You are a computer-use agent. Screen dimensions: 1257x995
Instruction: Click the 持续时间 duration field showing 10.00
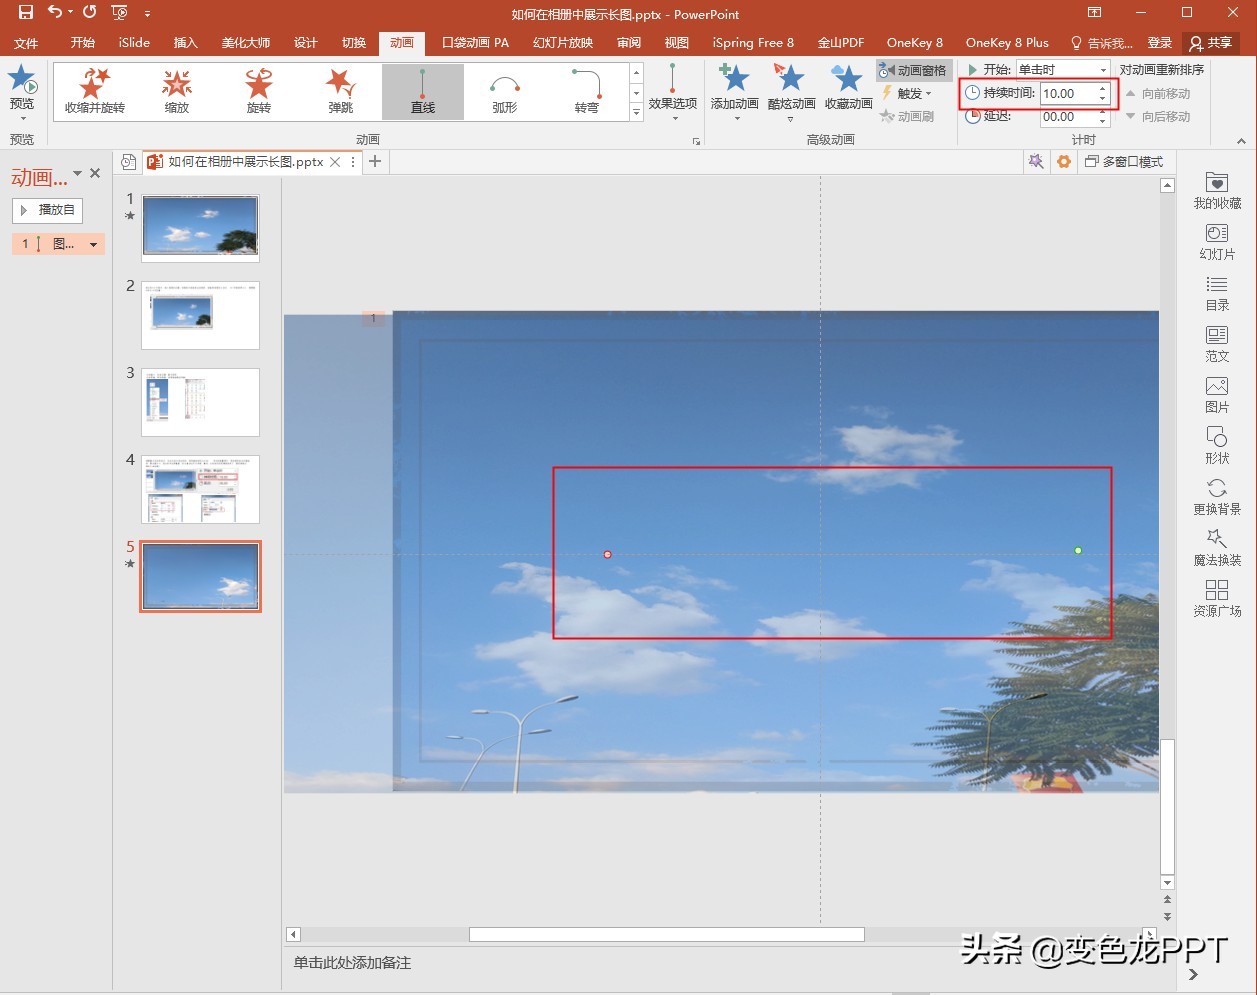1068,93
